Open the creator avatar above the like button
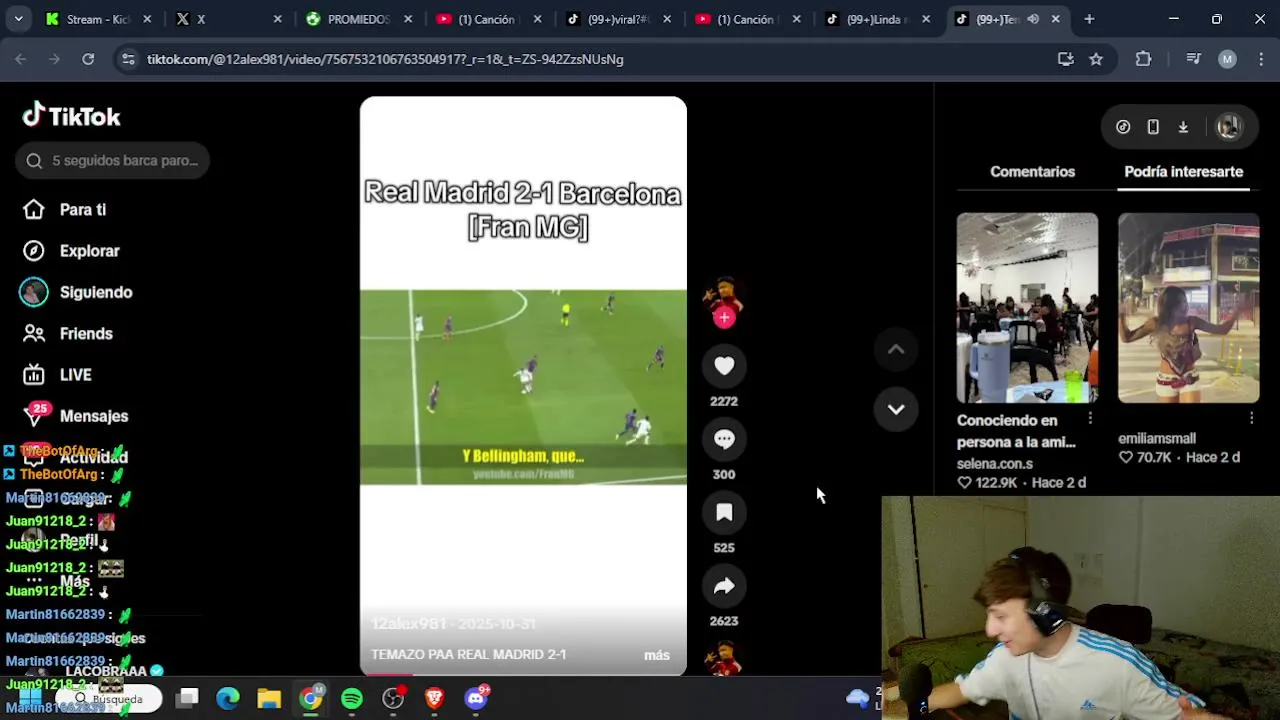1280x720 pixels. 724,296
